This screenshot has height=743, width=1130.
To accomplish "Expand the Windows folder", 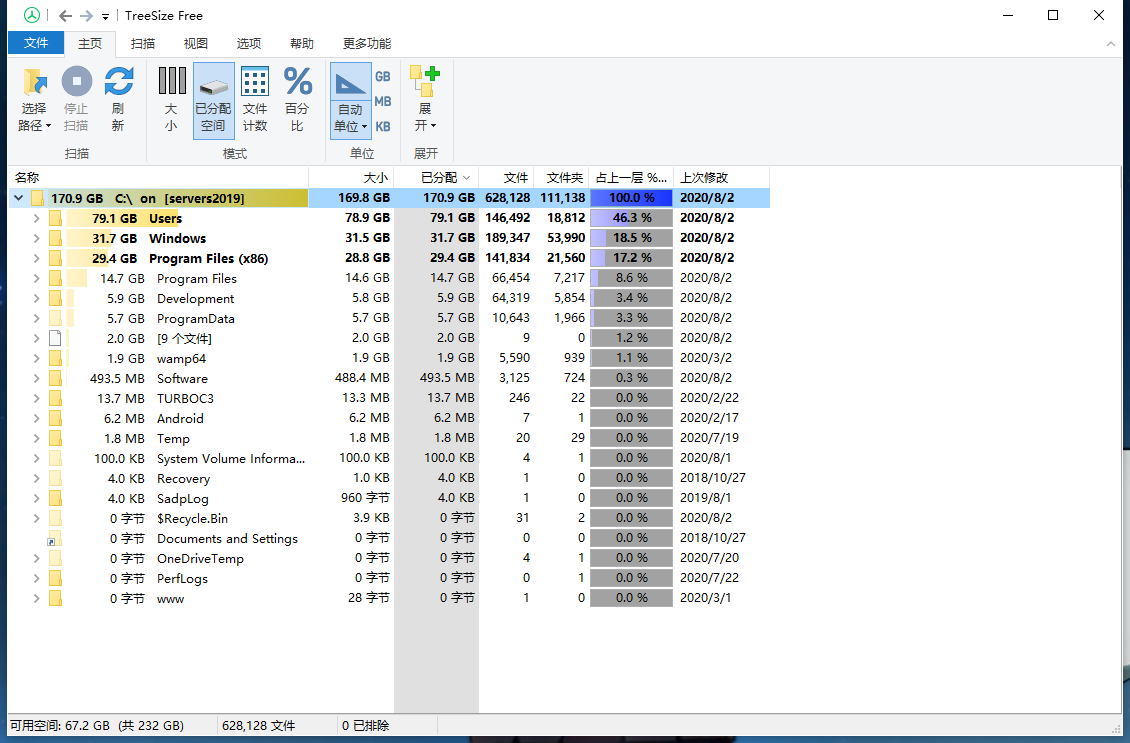I will pyautogui.click(x=36, y=238).
